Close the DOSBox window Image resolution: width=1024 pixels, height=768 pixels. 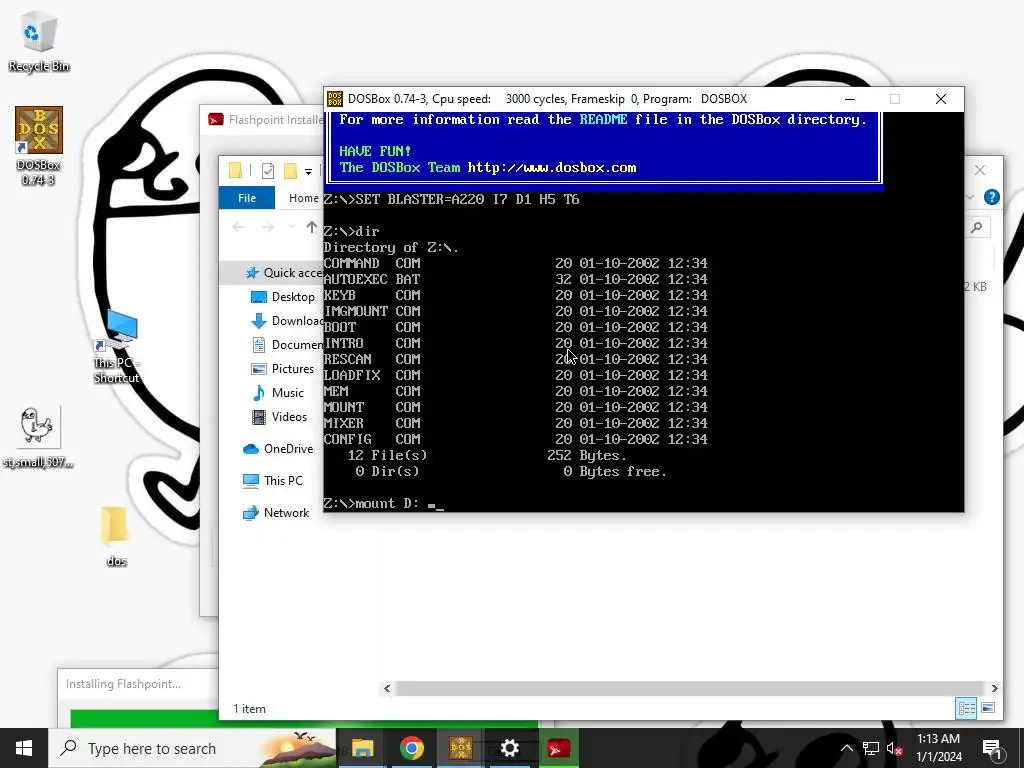pos(940,99)
